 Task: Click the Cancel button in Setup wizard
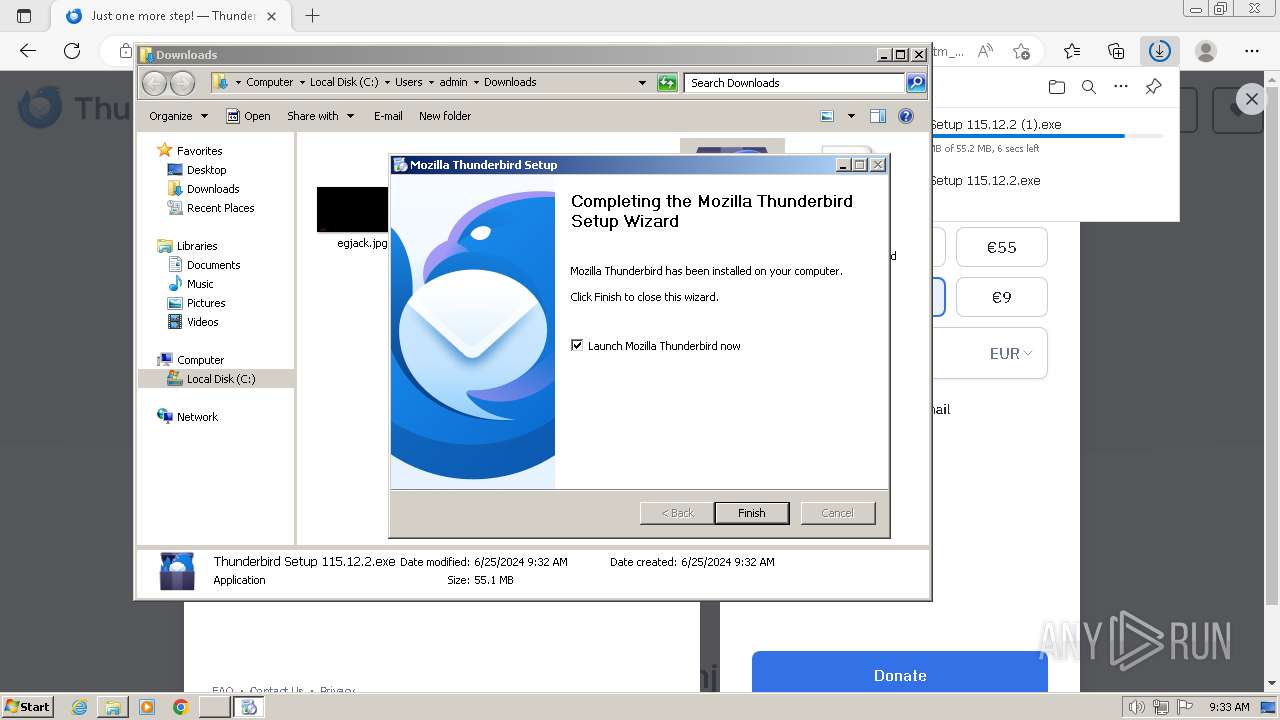[x=837, y=513]
